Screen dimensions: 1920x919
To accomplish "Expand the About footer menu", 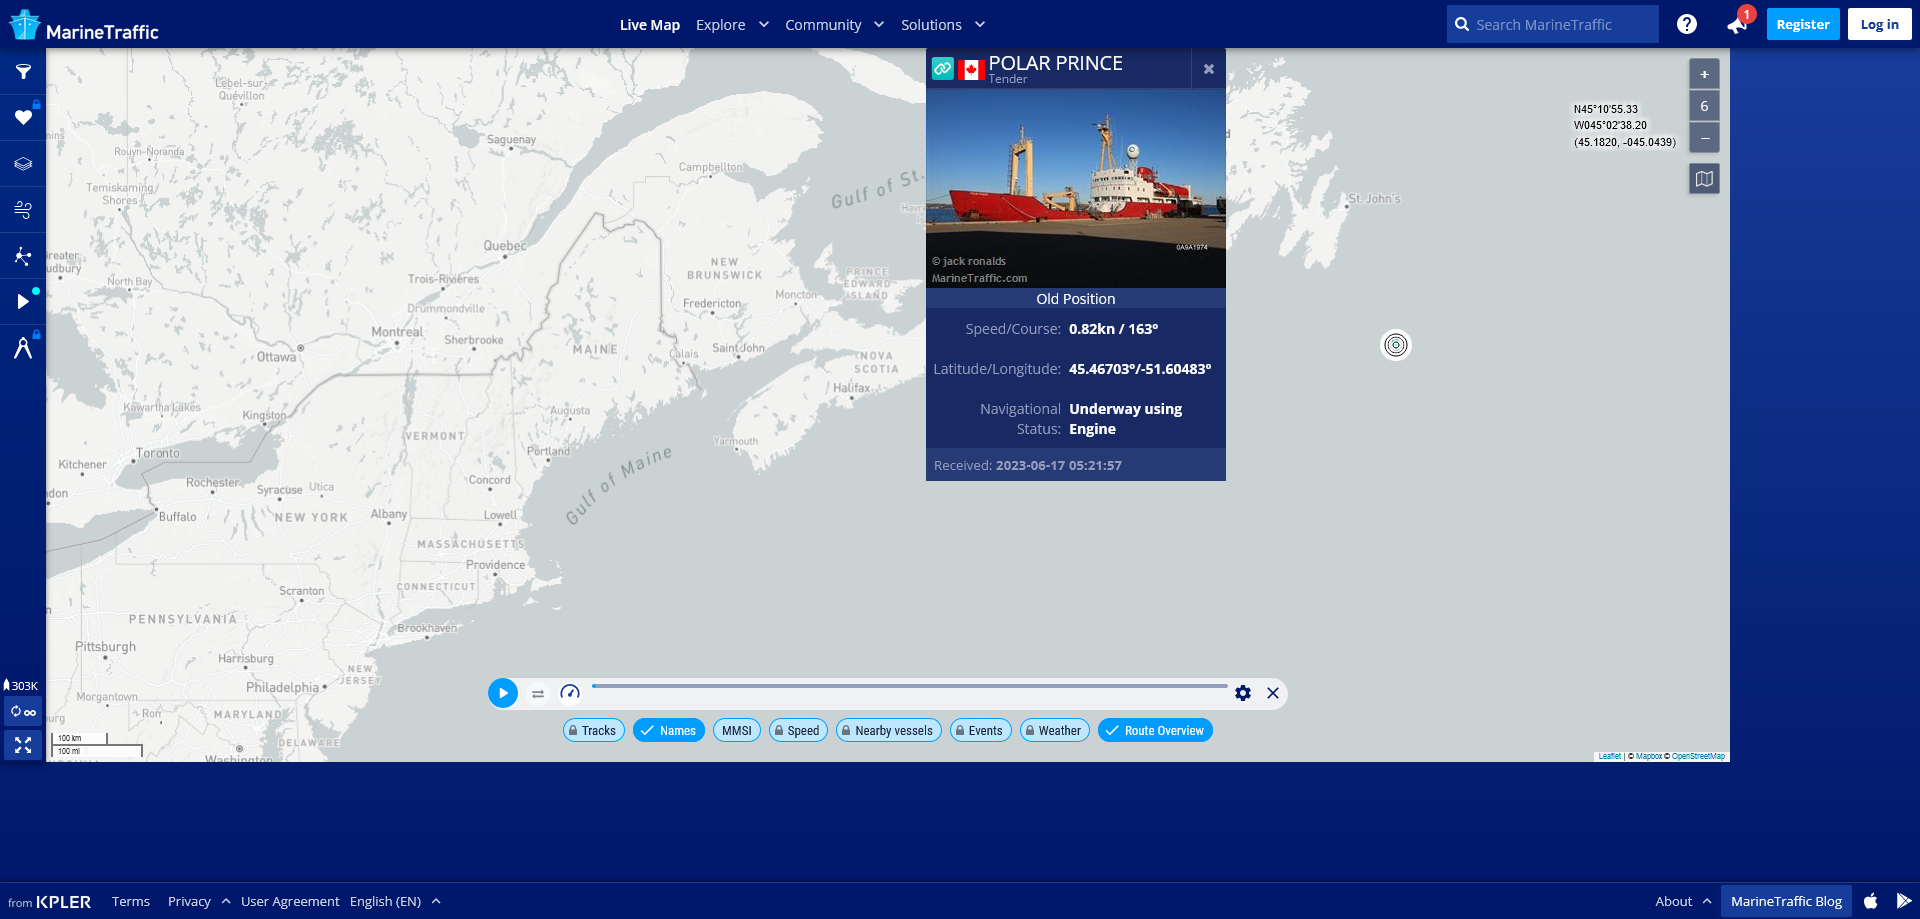I will (1683, 901).
